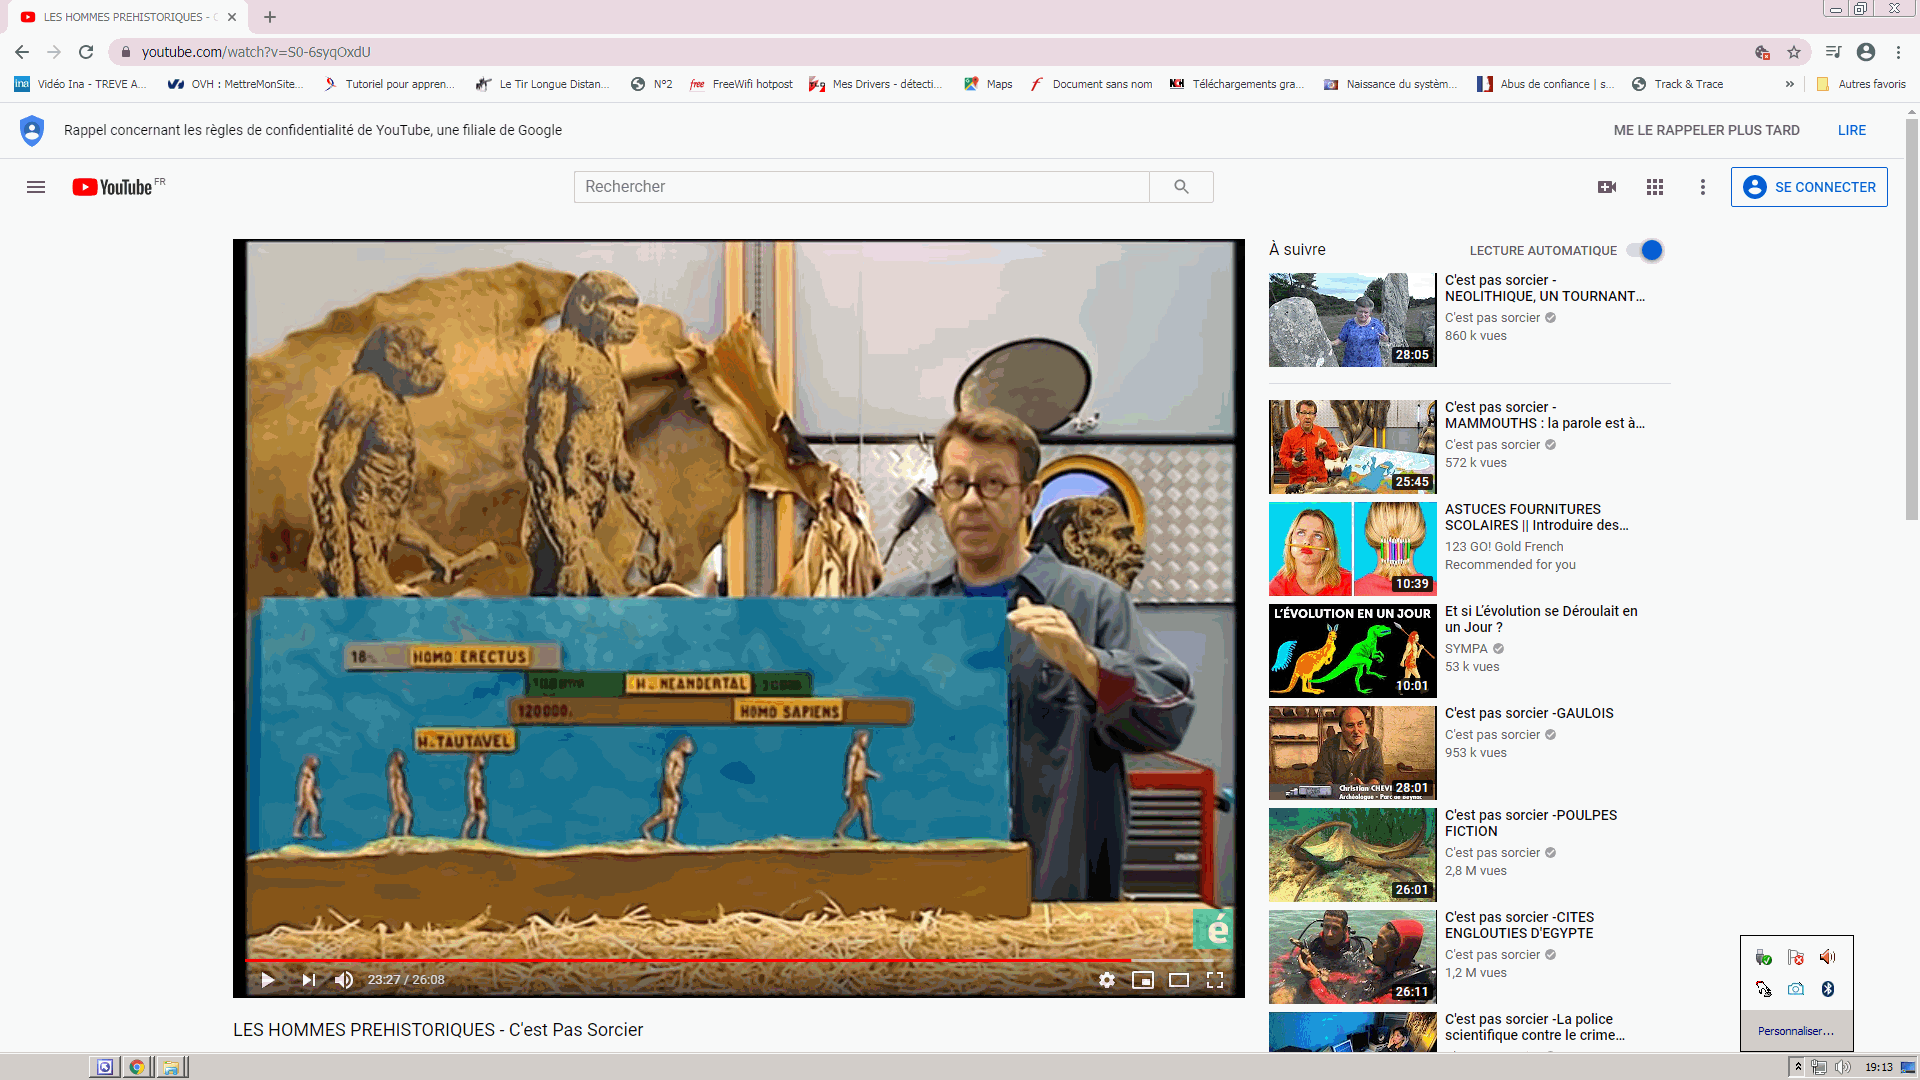The height and width of the screenshot is (1080, 1920).
Task: Skip to next video
Action: (308, 980)
